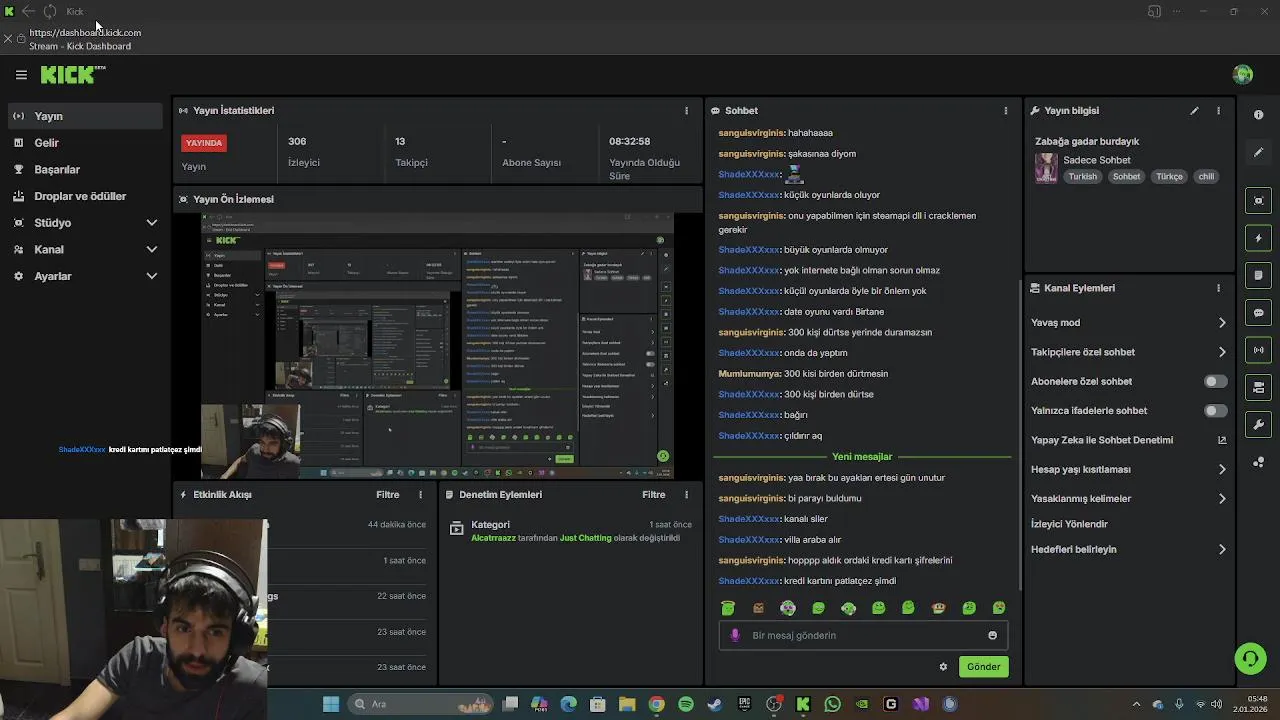1280x720 pixels.
Task: Toggle the channel actions widget icon in right rail
Action: point(1258,387)
